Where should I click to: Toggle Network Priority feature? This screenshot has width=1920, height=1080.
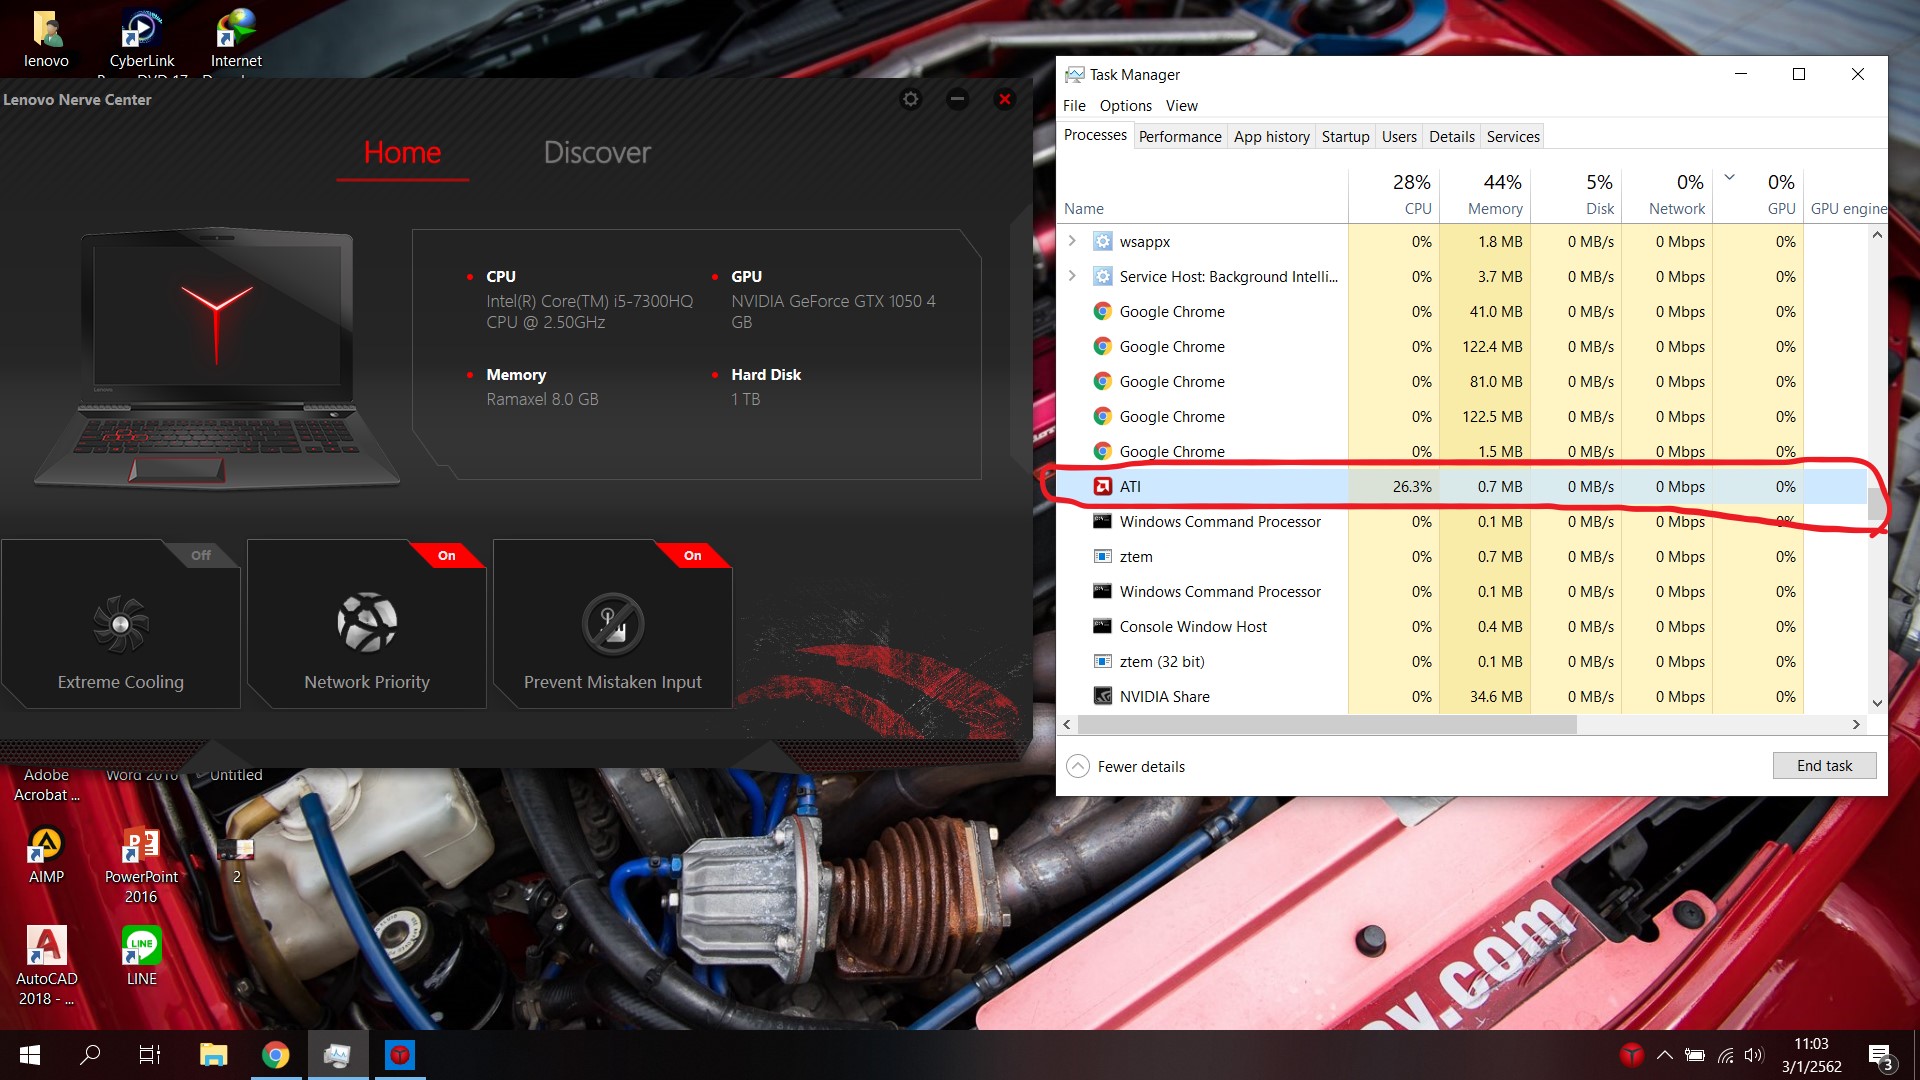pos(367,624)
